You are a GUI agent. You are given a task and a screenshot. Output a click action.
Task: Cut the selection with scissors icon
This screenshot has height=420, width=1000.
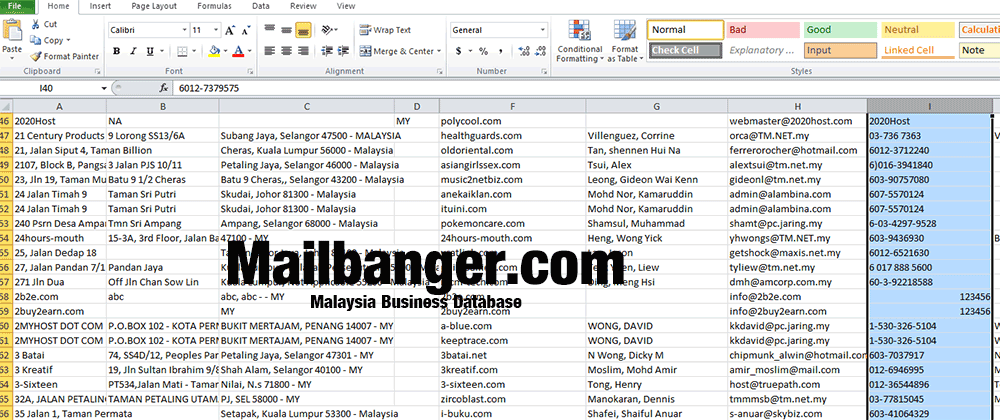[34, 24]
